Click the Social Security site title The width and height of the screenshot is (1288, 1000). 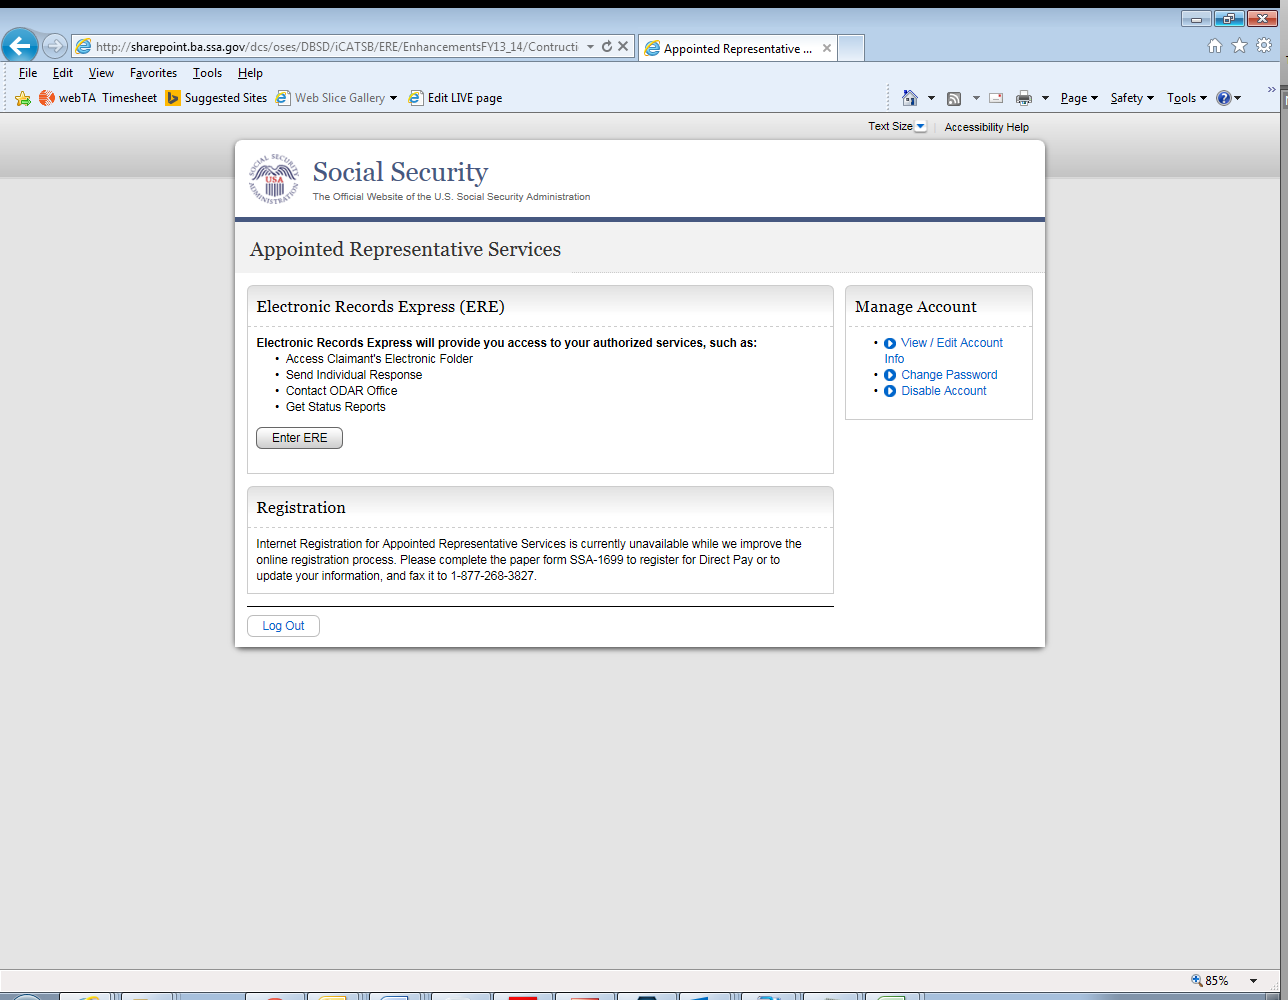click(x=400, y=172)
